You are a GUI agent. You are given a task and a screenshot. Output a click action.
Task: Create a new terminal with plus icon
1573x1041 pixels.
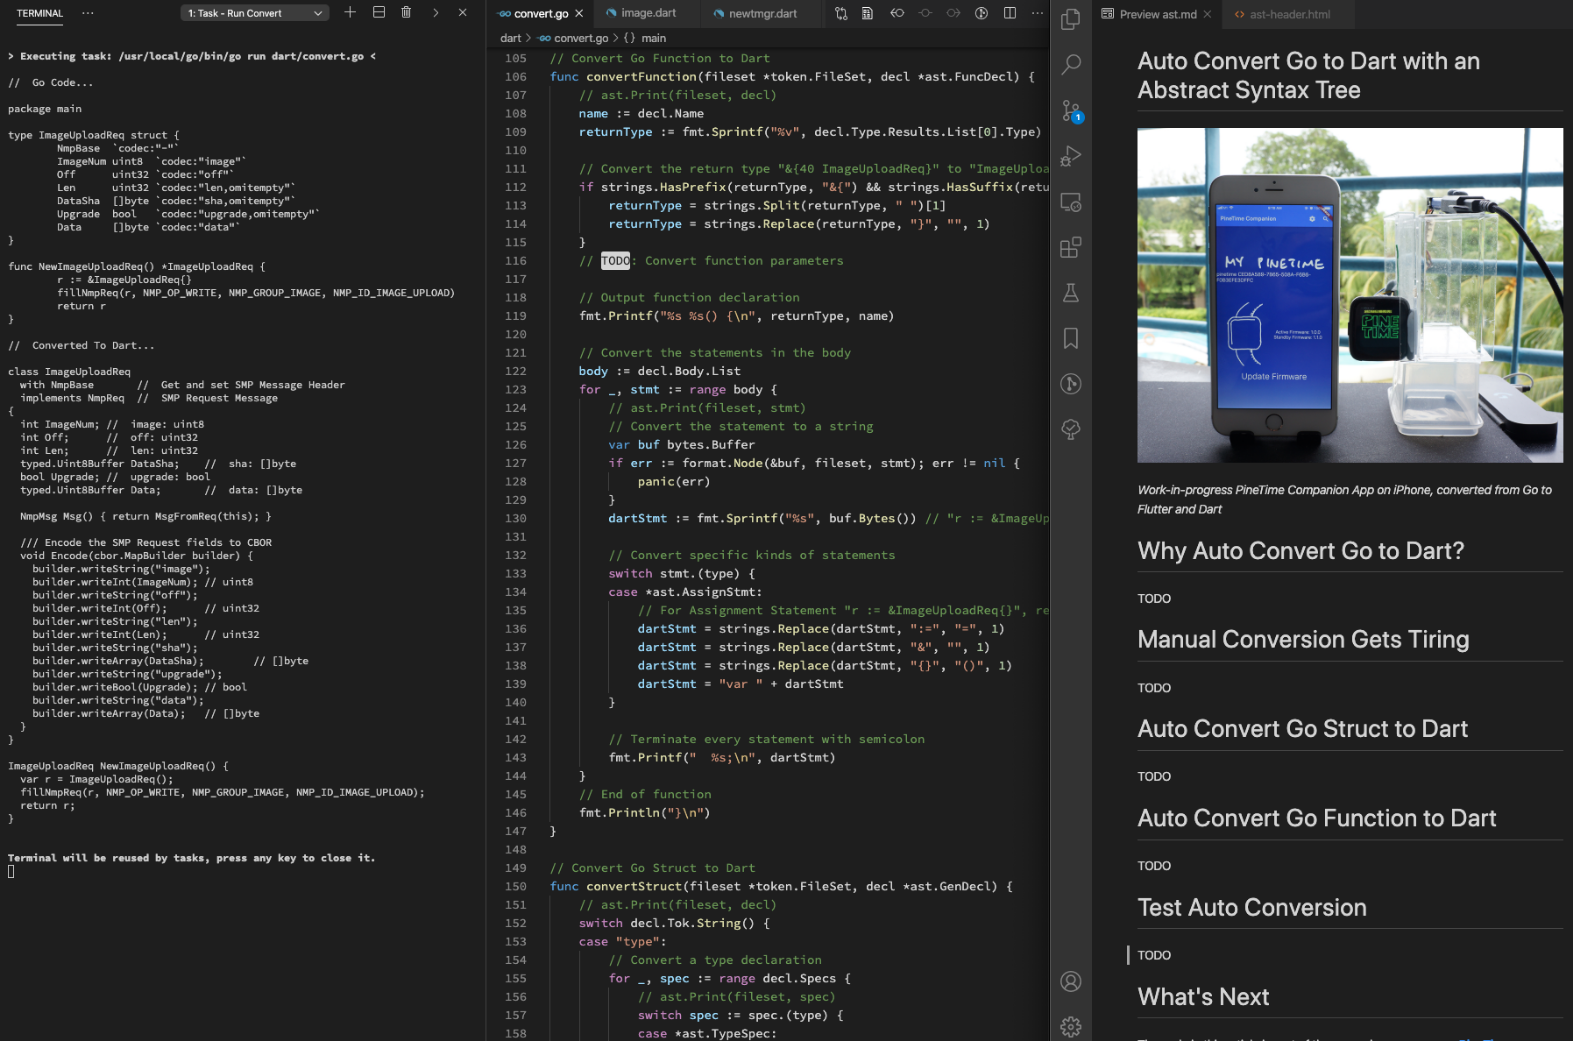pos(350,13)
